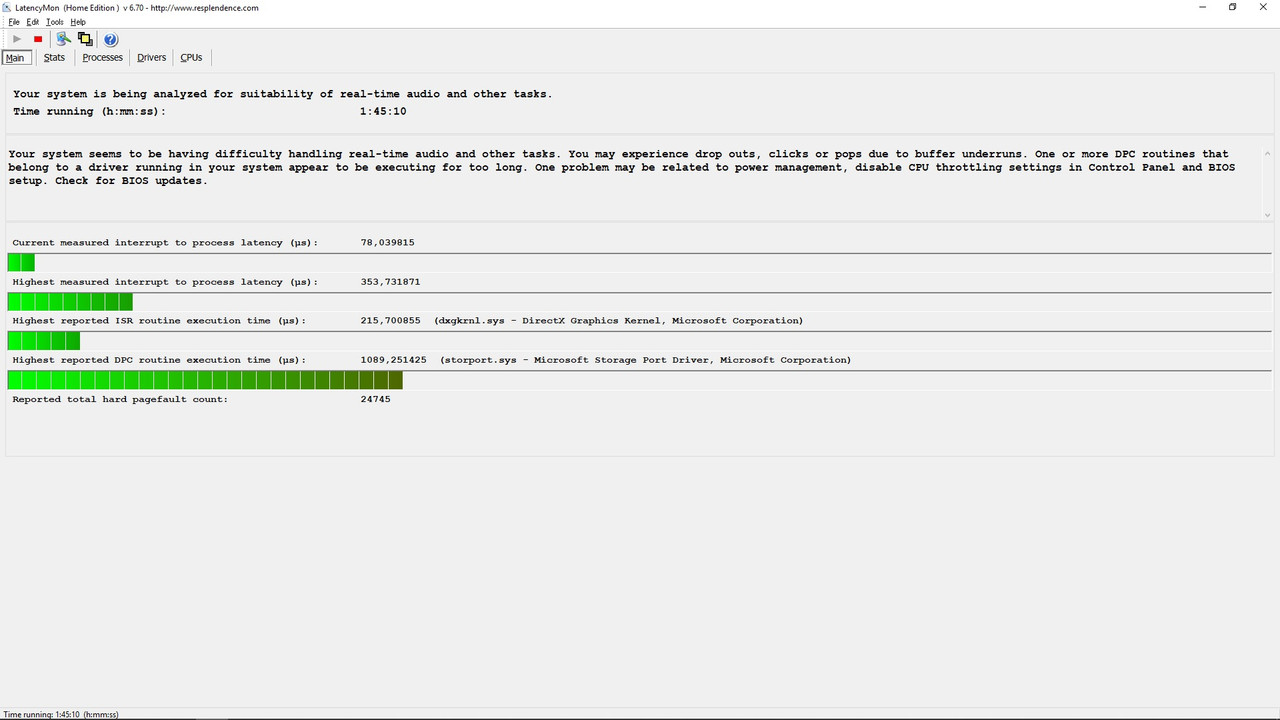This screenshot has height=720, width=1280.
Task: Click 'Current measured interrupt to process latency' label
Action: (x=165, y=243)
